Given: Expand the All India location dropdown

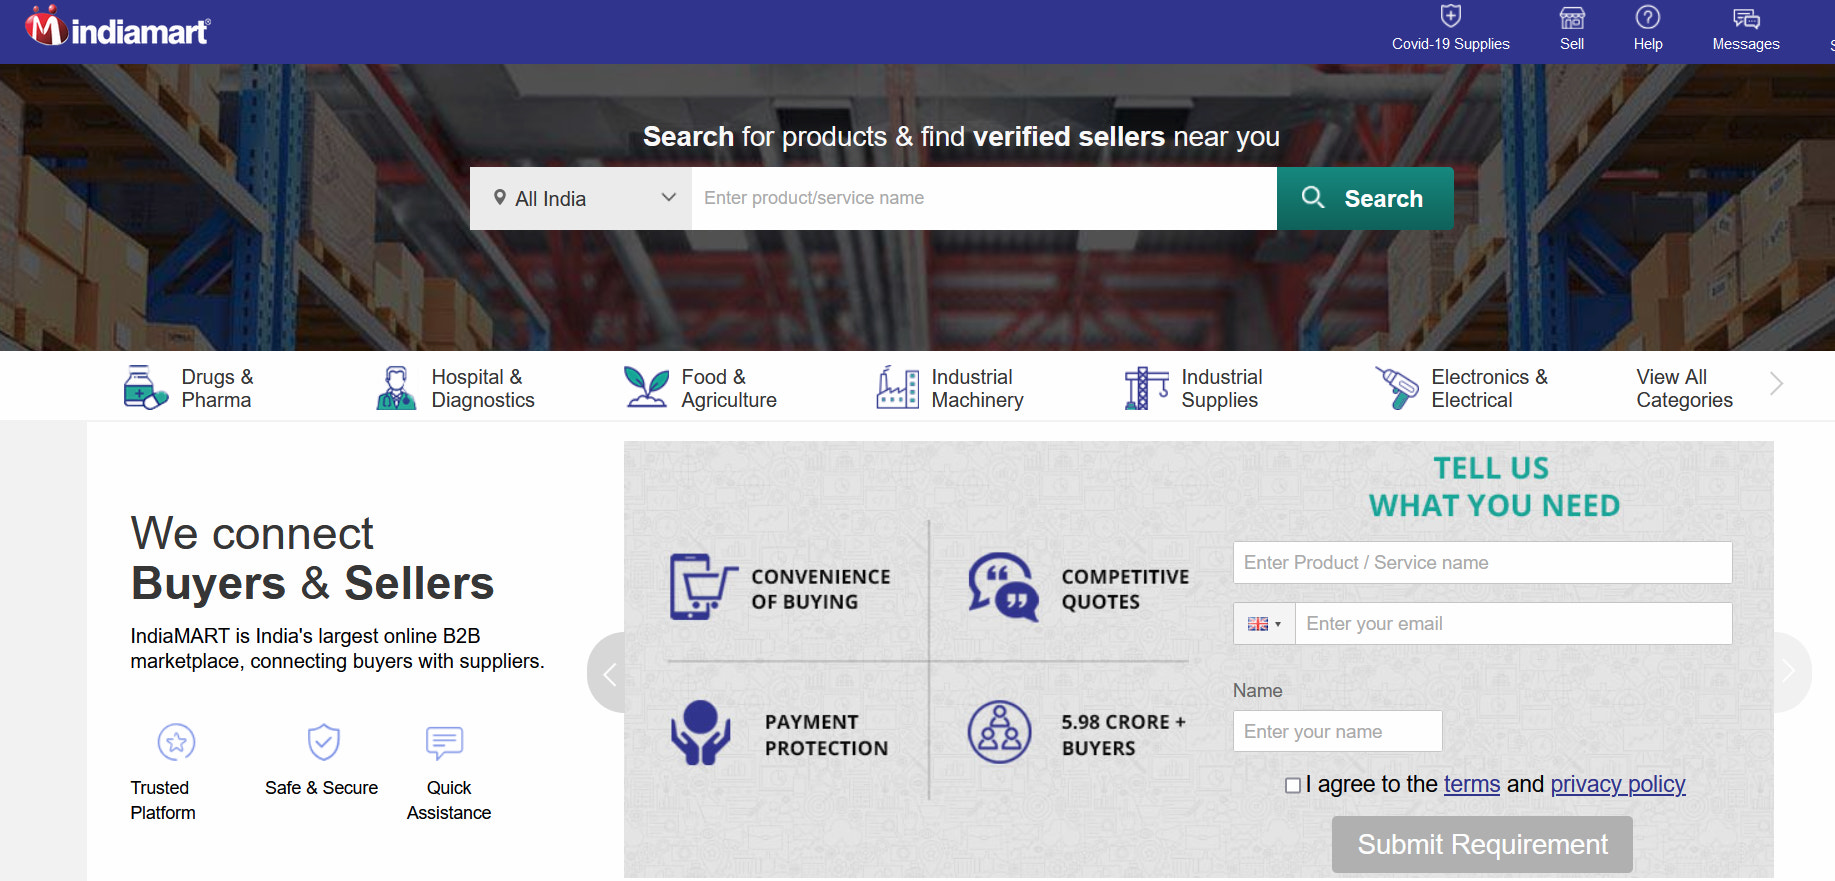Looking at the screenshot, I should pyautogui.click(x=581, y=199).
